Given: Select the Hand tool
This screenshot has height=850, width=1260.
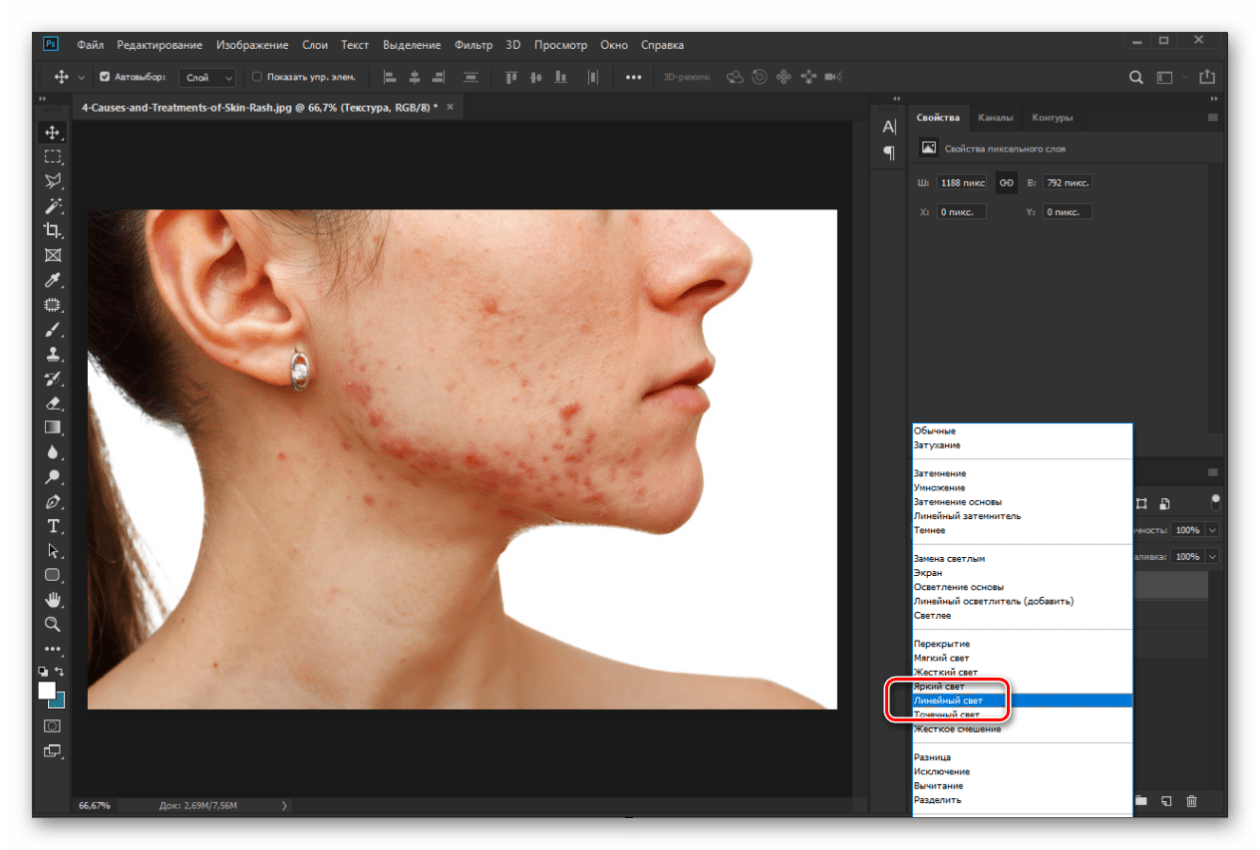Looking at the screenshot, I should [53, 600].
